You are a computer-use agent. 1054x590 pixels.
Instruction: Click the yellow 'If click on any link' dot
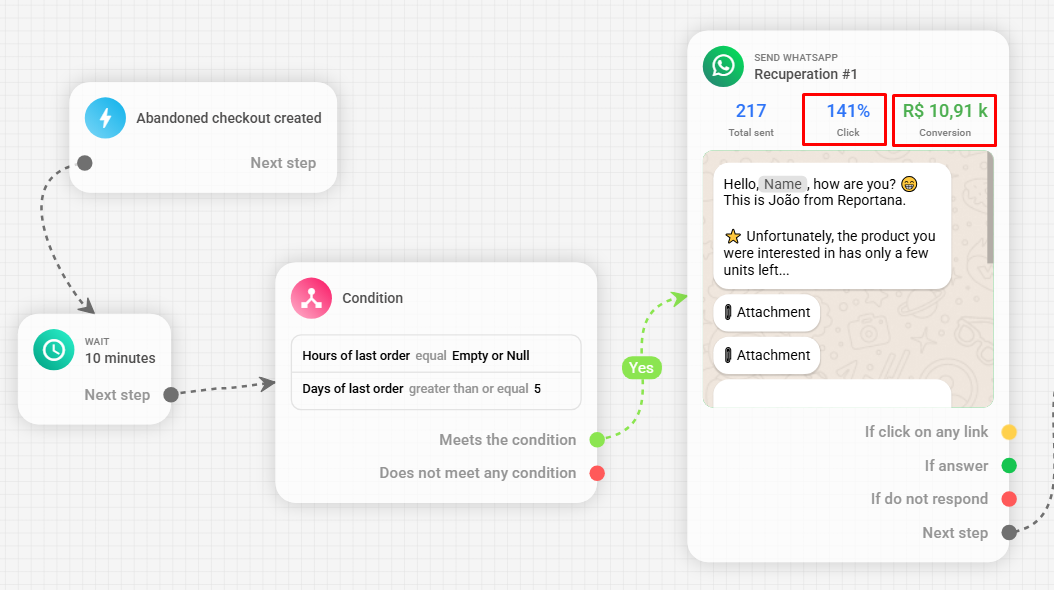click(1009, 432)
